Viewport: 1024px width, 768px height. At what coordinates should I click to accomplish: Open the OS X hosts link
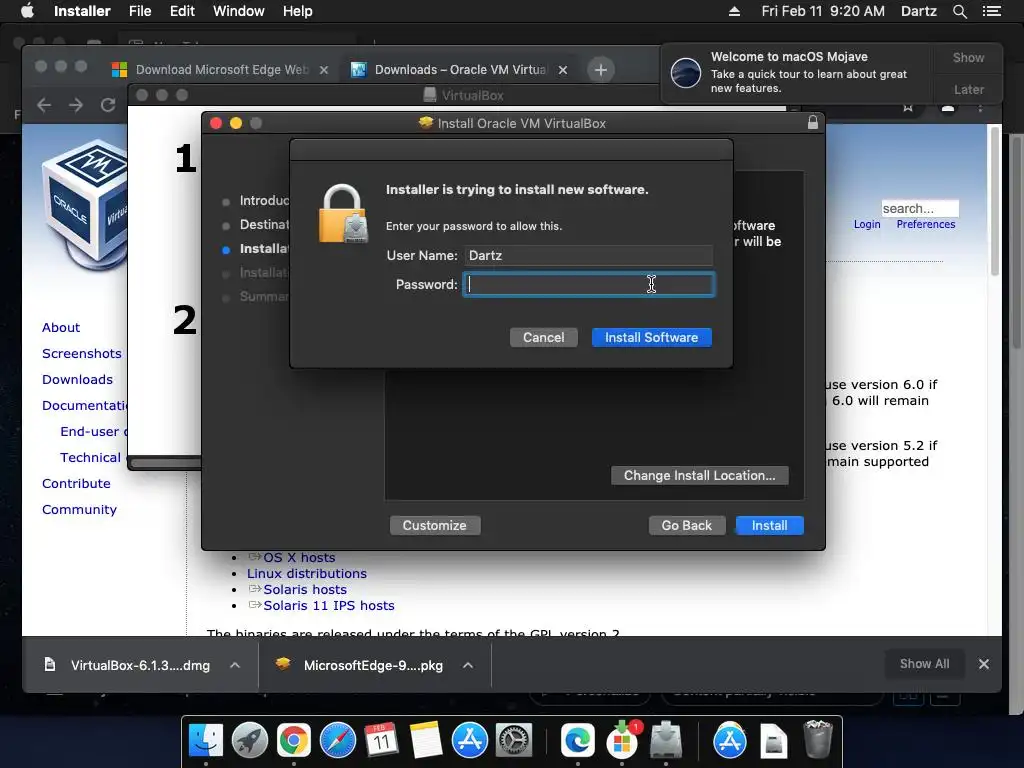tap(299, 558)
